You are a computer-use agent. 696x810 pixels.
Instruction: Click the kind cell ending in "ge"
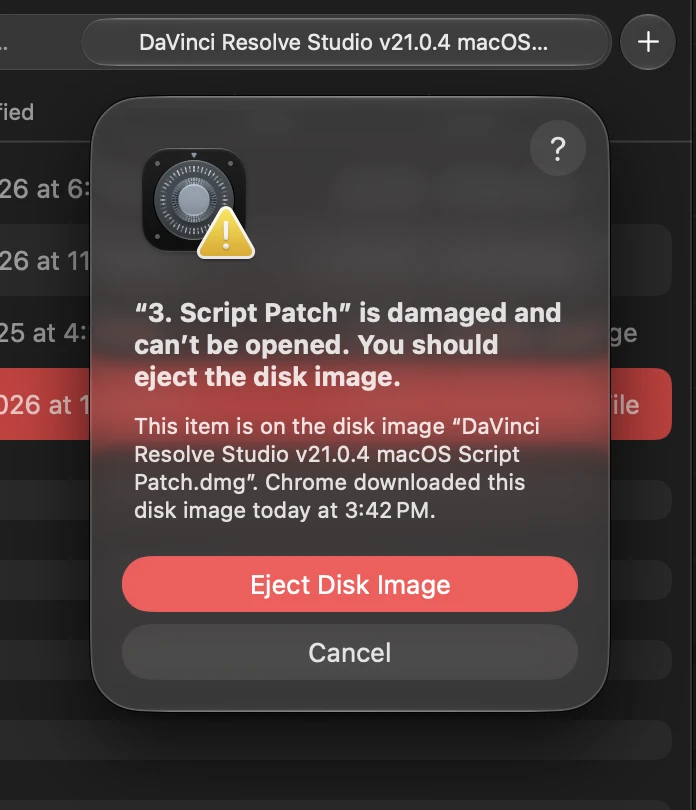624,334
